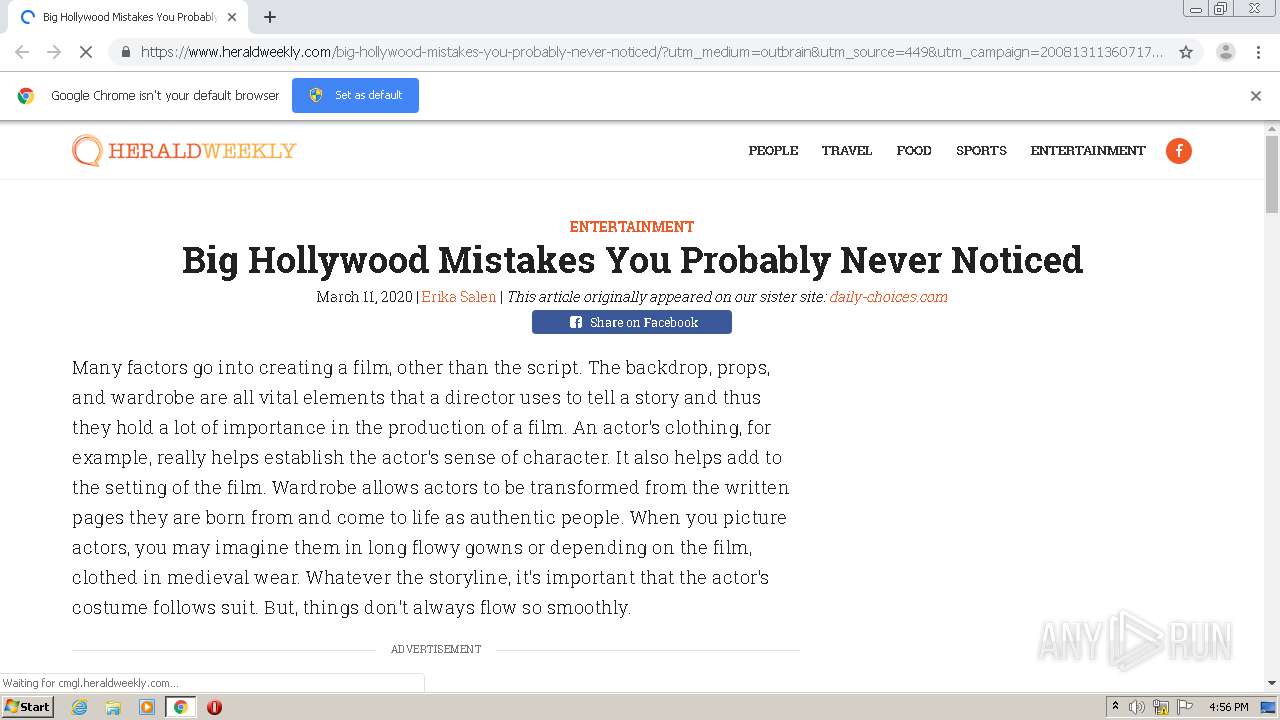This screenshot has width=1280, height=720.
Task: Click the orange ENTERTAINMENT category label
Action: click(632, 227)
